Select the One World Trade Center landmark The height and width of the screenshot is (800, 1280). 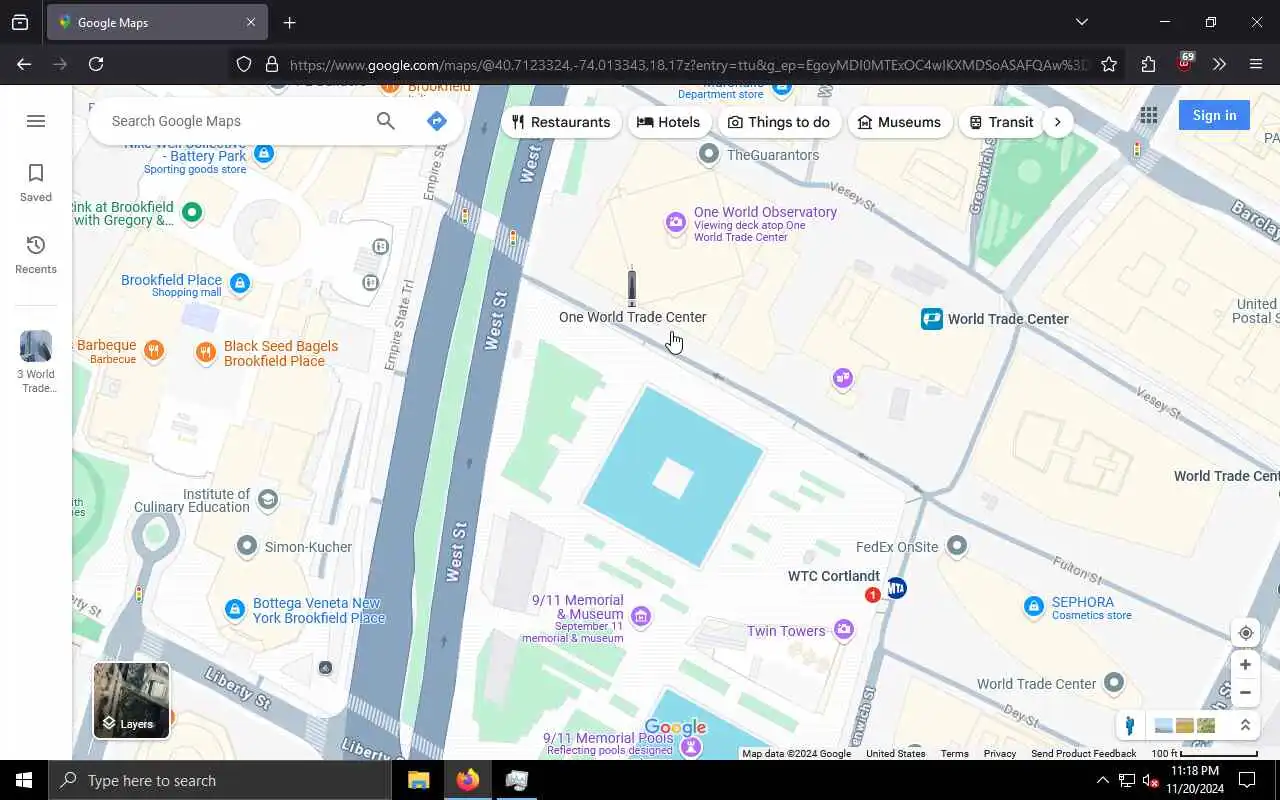pos(632,287)
